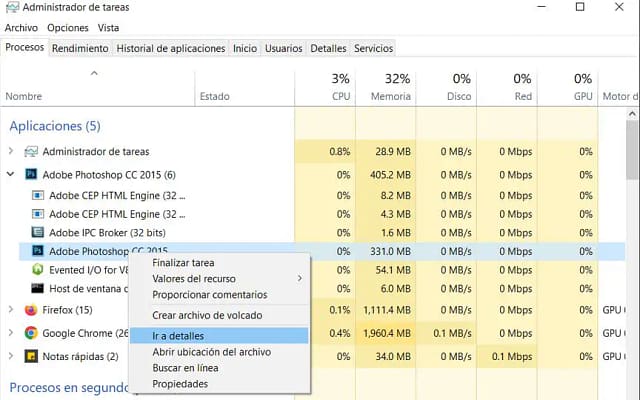
Task: Select the Procesos tab
Action: tap(24, 47)
